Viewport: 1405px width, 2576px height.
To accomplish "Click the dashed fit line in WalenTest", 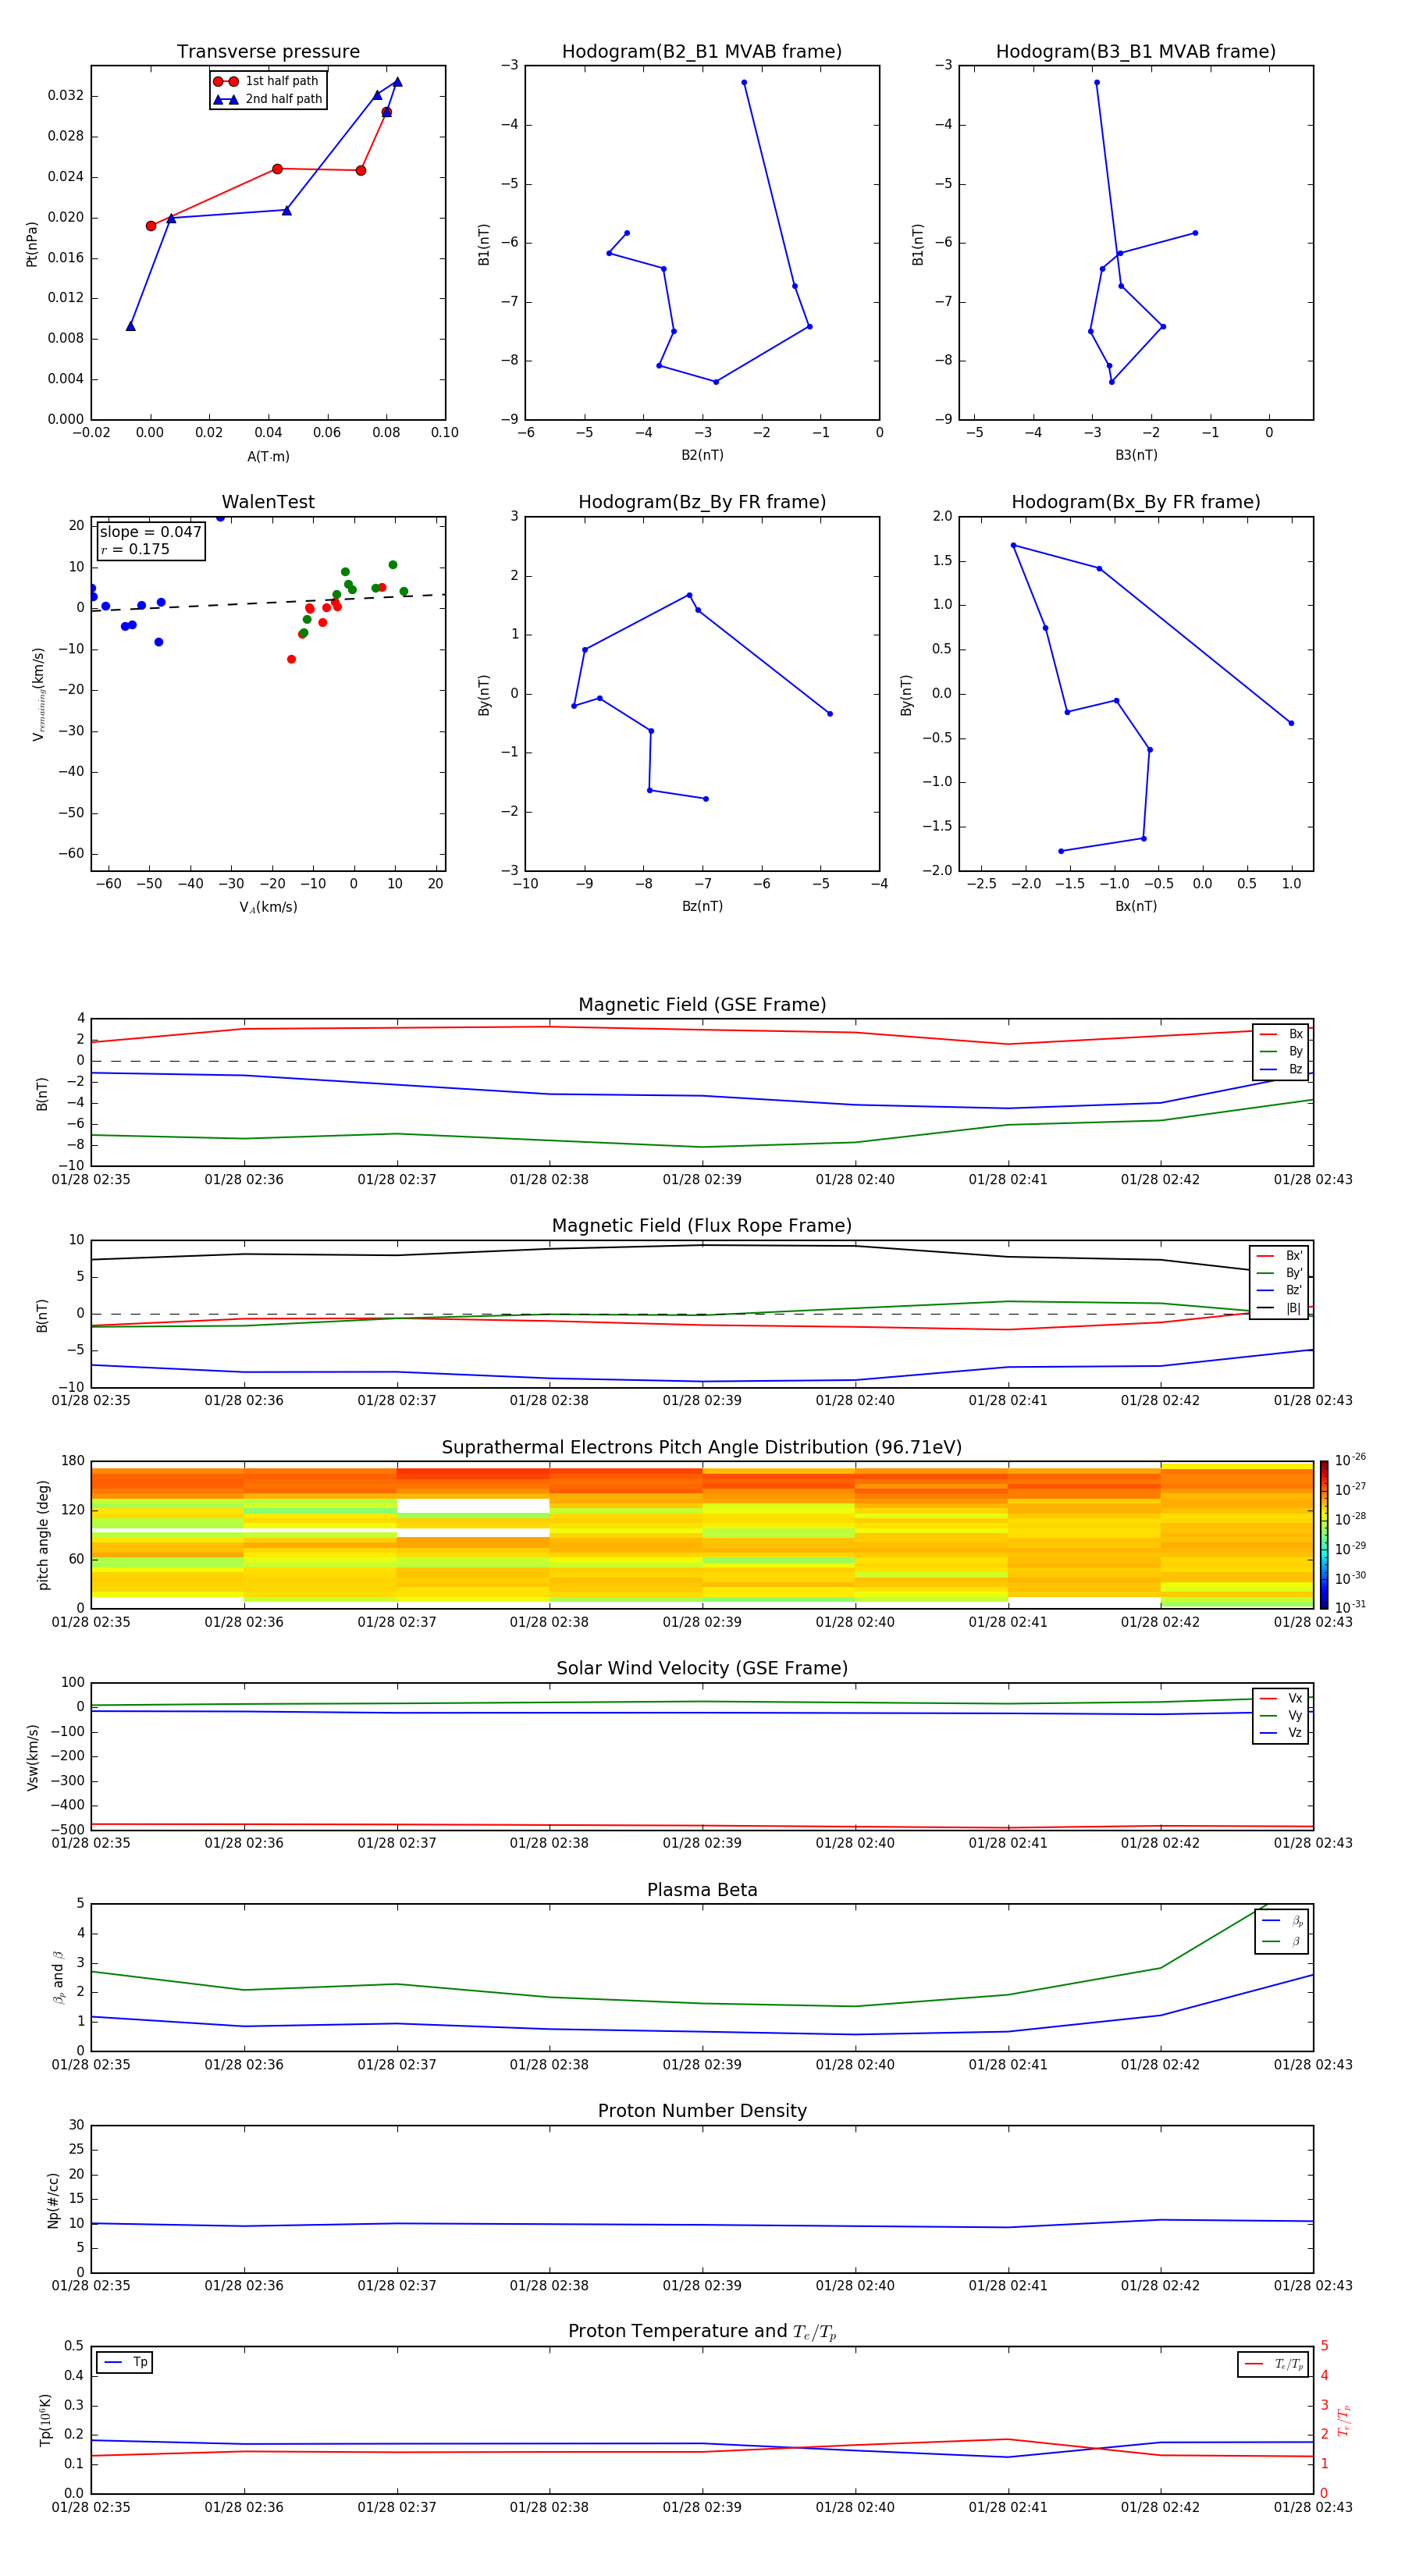I will 268,602.
